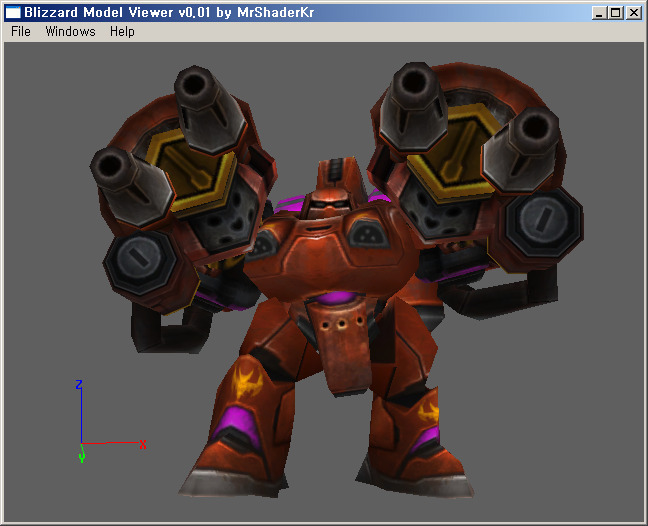The width and height of the screenshot is (648, 526).
Task: Open the Help menu
Action: [122, 31]
